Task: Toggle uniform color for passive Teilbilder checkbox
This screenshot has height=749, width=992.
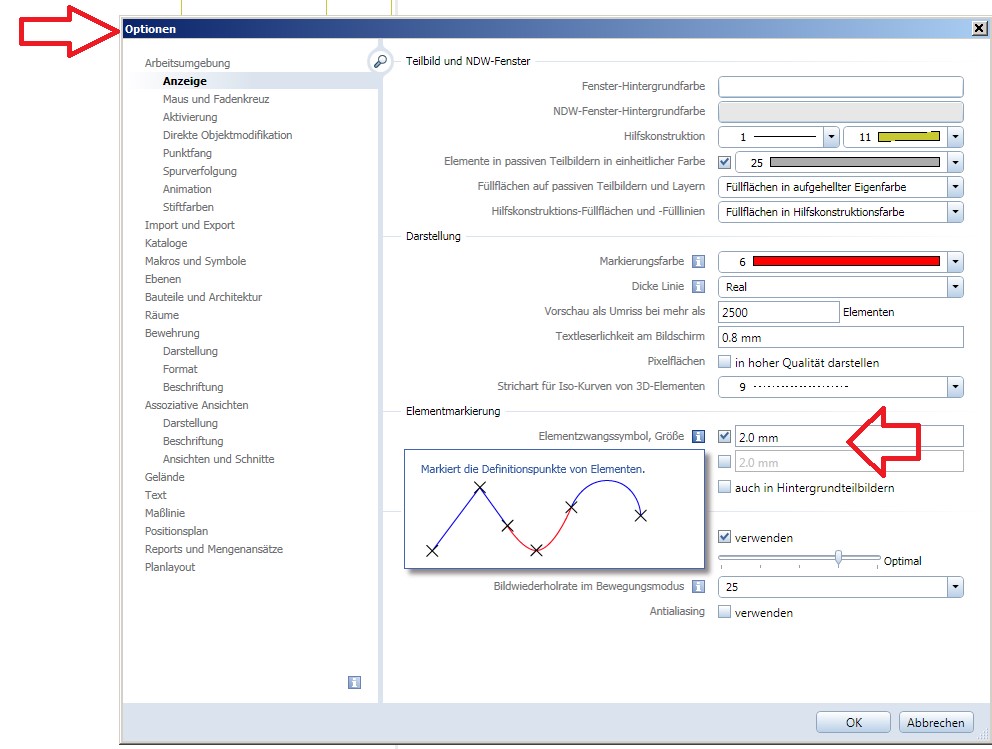Action: 725,161
